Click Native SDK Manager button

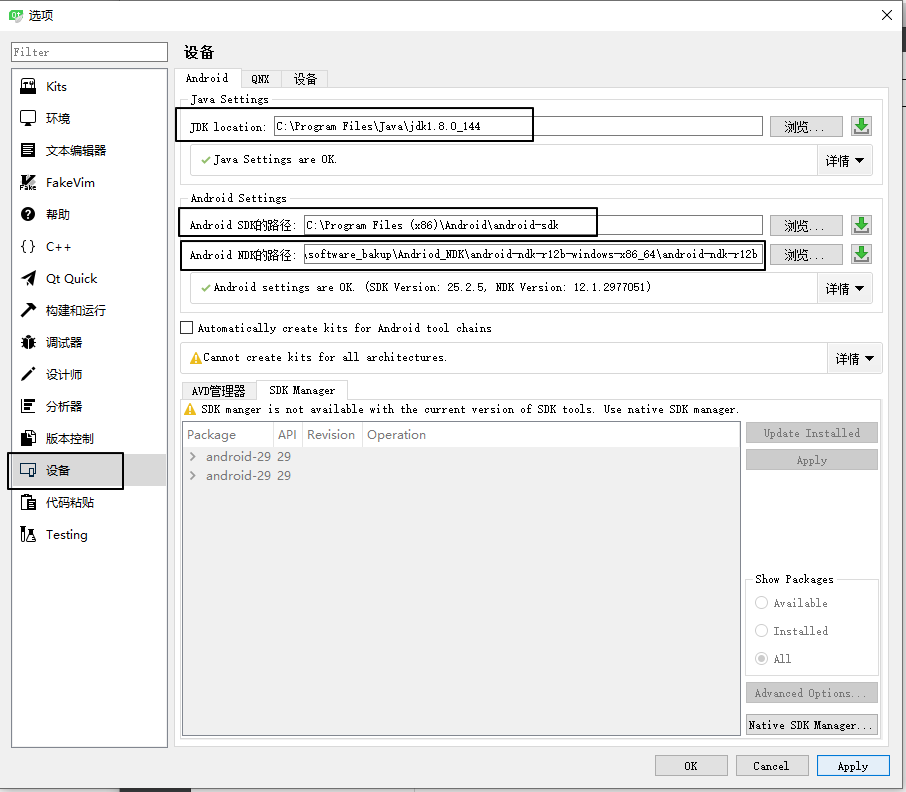pyautogui.click(x=811, y=724)
